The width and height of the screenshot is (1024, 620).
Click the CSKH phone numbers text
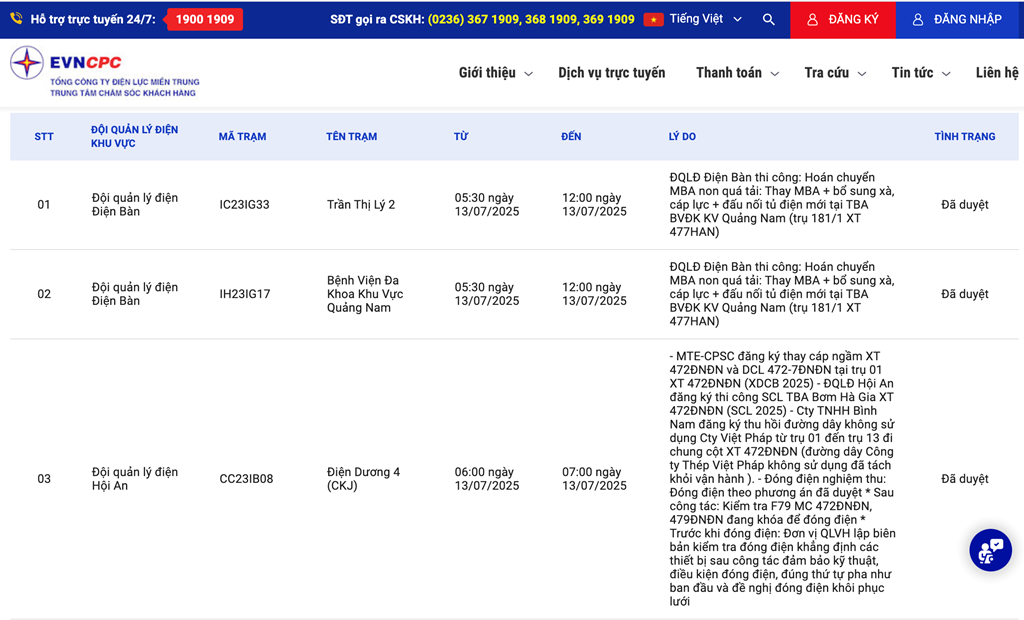[531, 20]
